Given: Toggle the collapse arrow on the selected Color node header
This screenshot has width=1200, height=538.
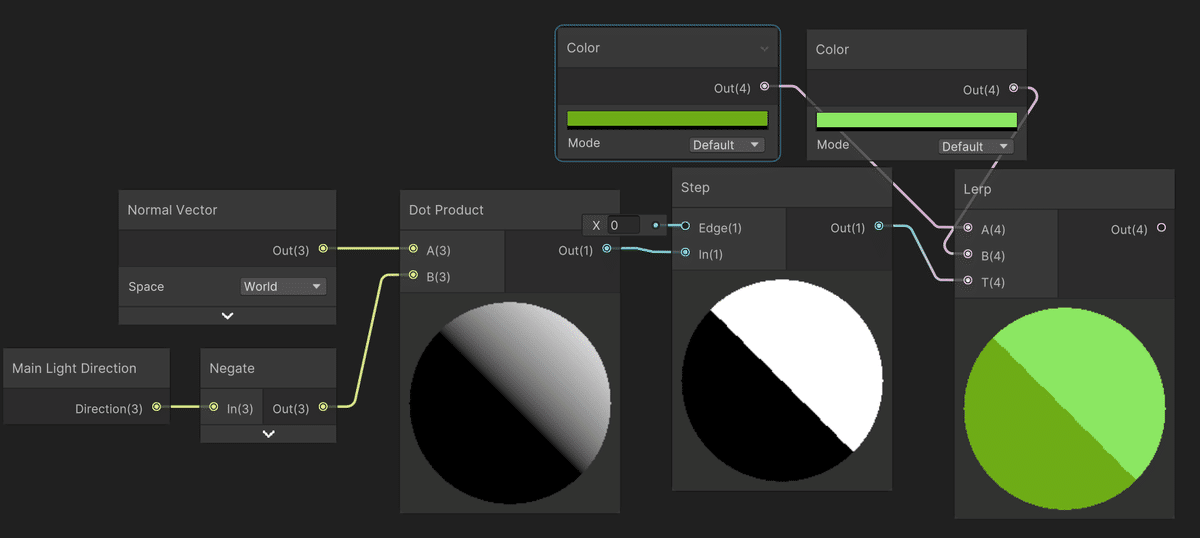Looking at the screenshot, I should [764, 48].
